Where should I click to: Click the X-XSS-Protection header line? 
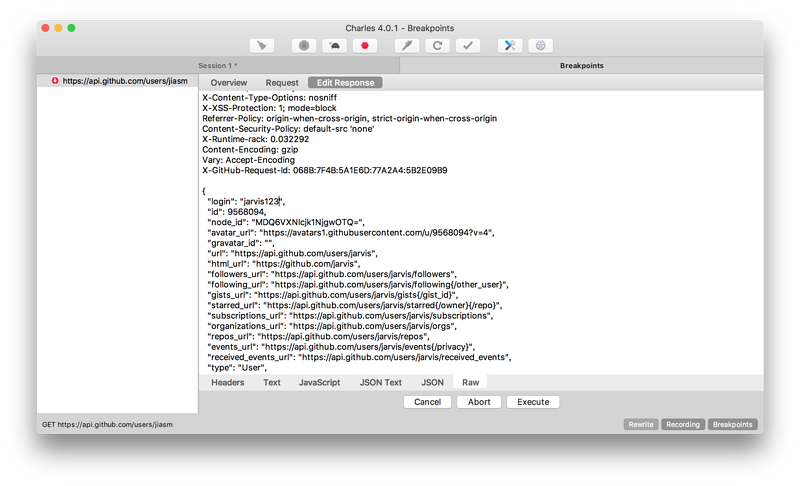pyautogui.click(x=269, y=108)
